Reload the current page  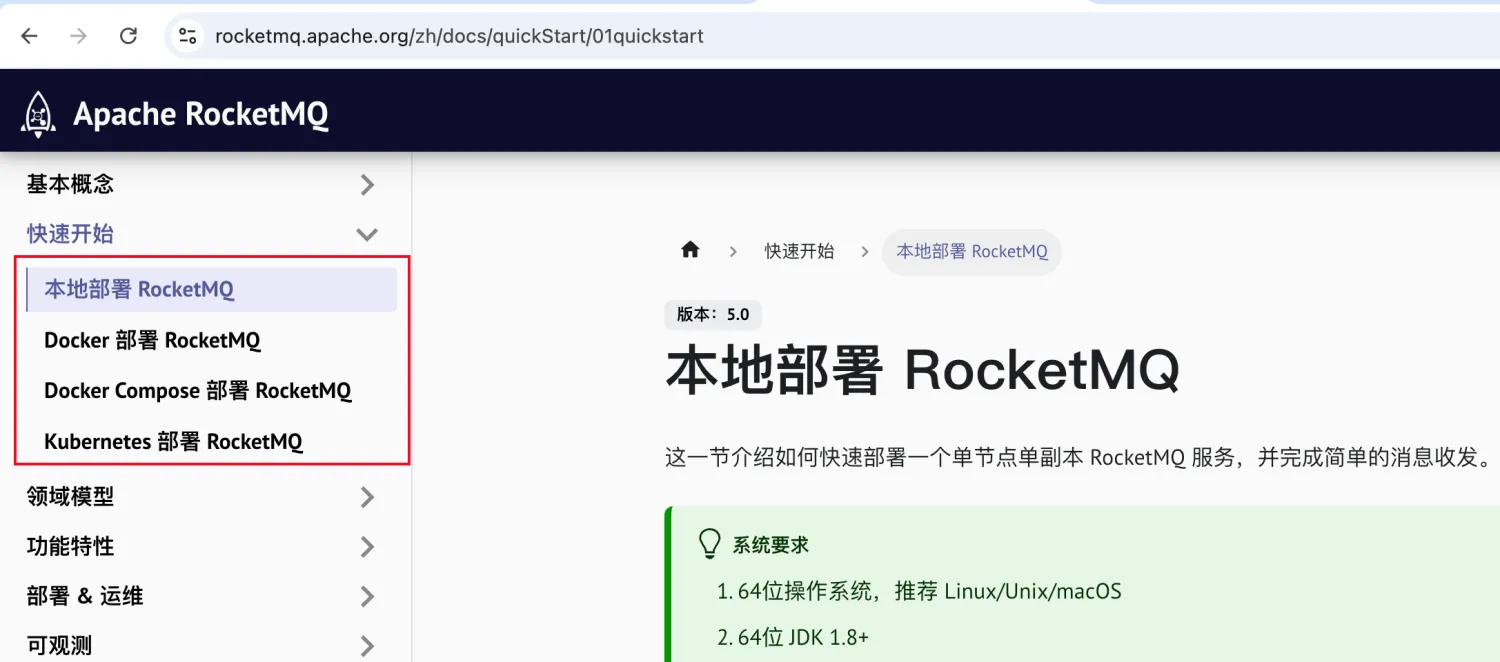click(128, 36)
